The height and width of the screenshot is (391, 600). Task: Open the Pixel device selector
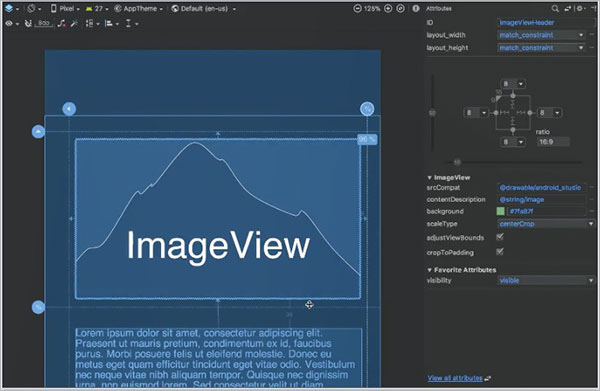(65, 8)
